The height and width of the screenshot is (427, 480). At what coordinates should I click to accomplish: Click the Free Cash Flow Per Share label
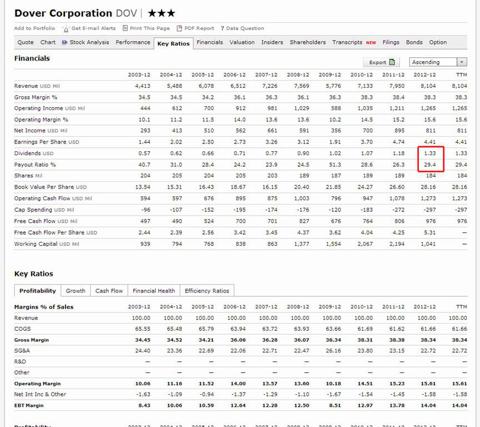(x=55, y=232)
